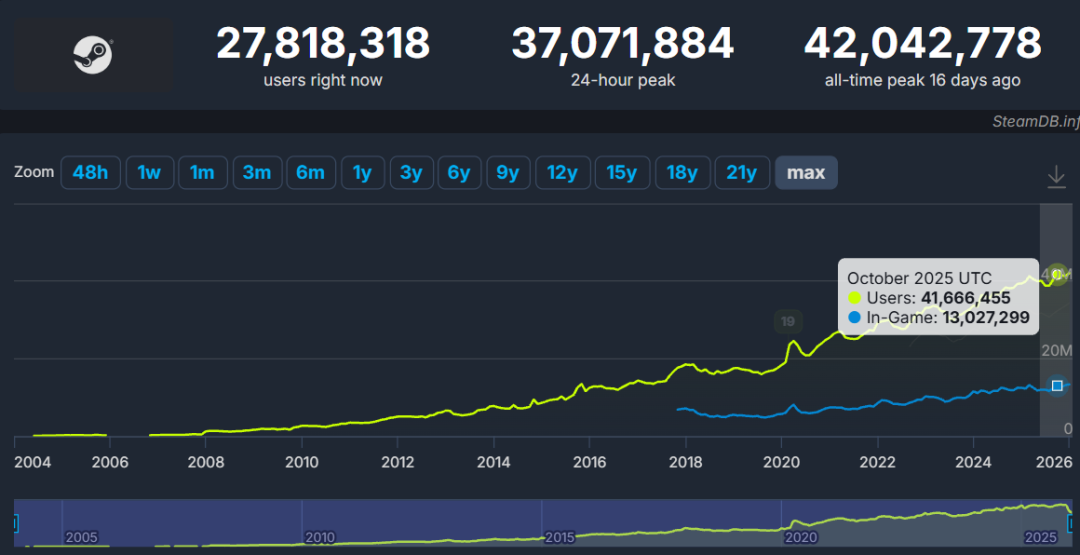Click the navigator's left range handle
Image resolution: width=1080 pixels, height=555 pixels.
[15, 521]
